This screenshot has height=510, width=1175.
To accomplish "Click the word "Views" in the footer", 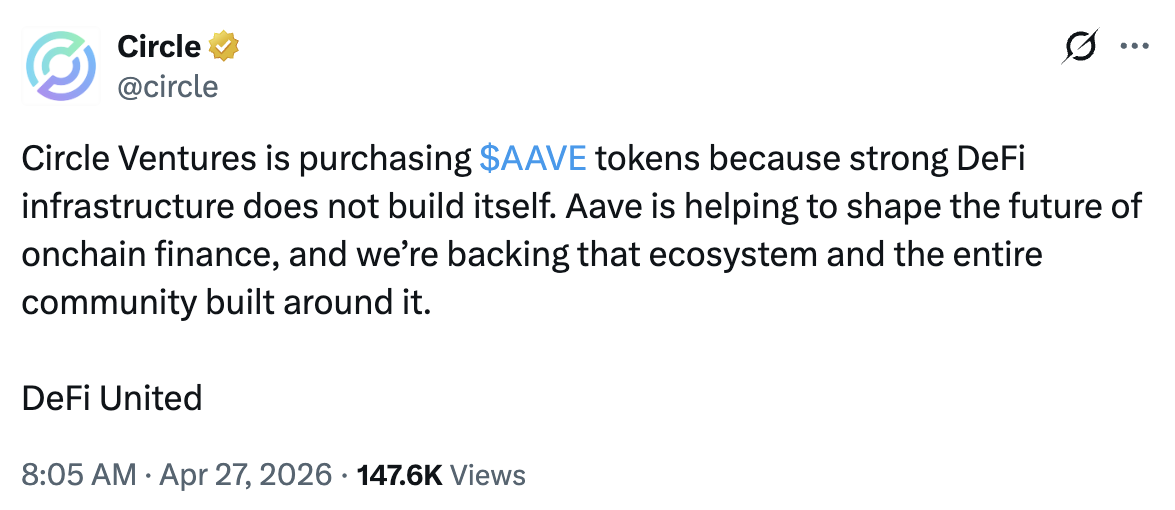I will click(x=486, y=474).
